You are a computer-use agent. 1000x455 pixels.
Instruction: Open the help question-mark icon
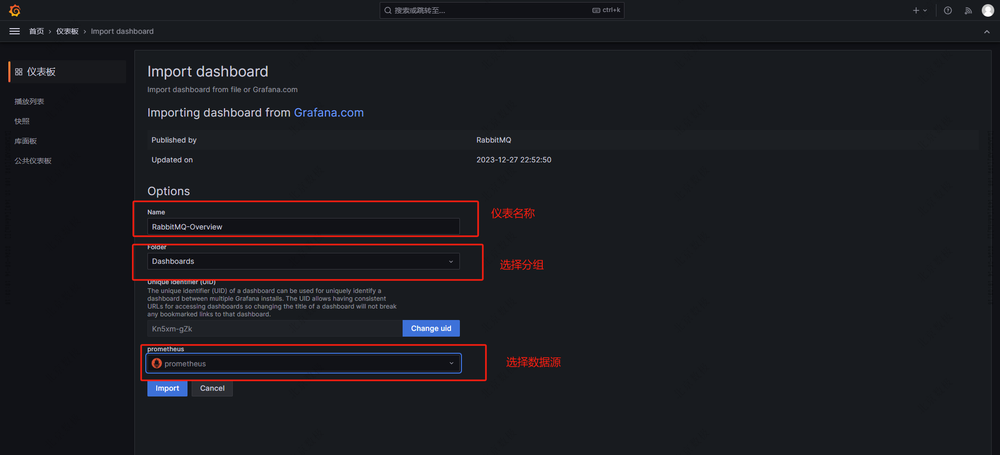click(x=948, y=10)
